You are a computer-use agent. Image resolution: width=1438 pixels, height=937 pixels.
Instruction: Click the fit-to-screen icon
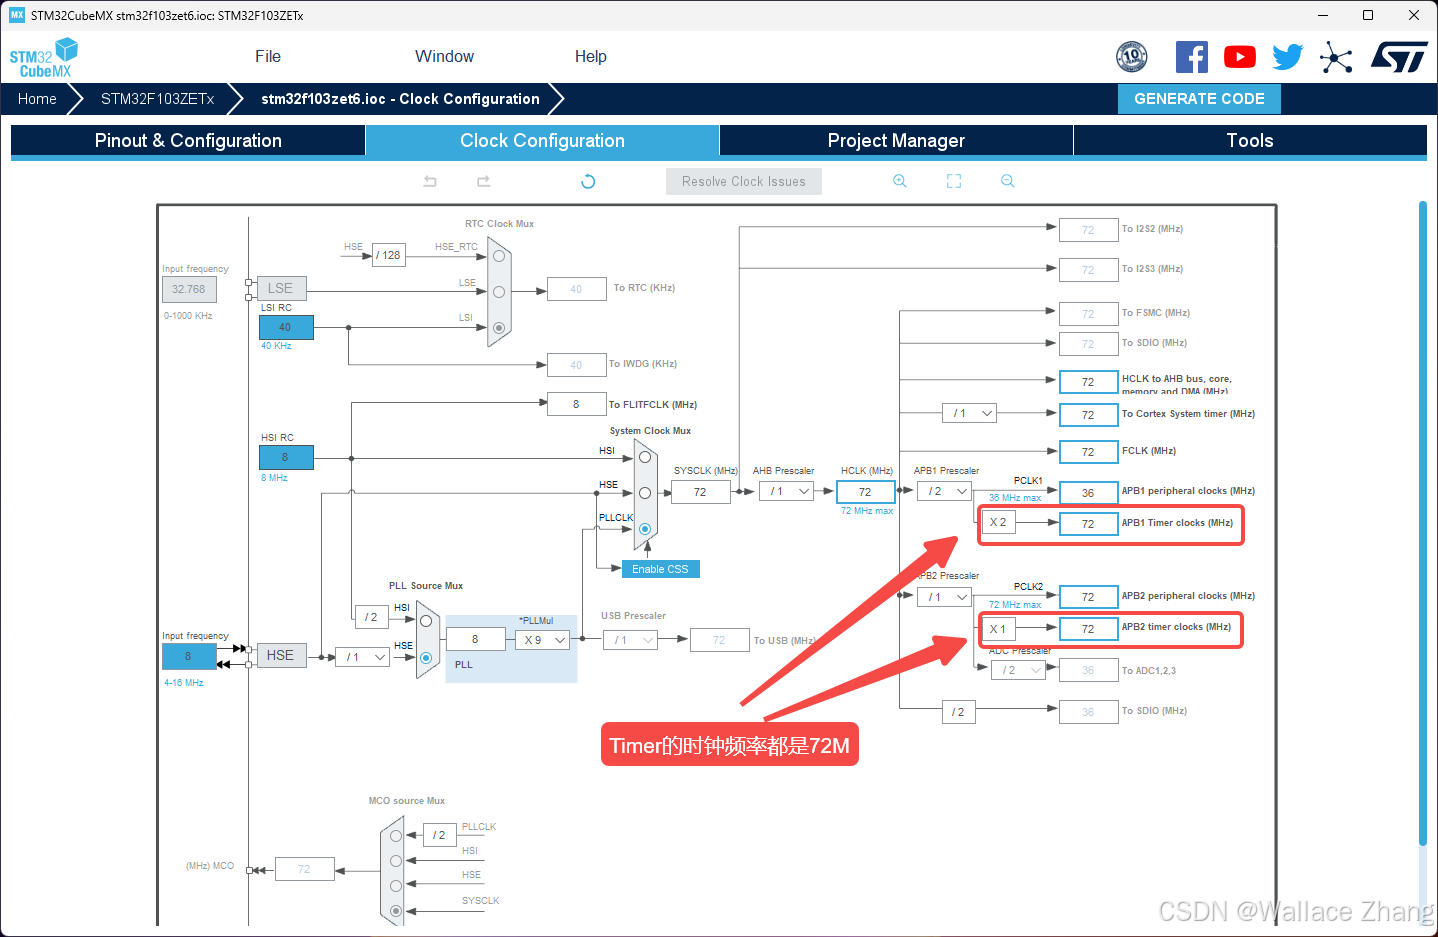[954, 181]
